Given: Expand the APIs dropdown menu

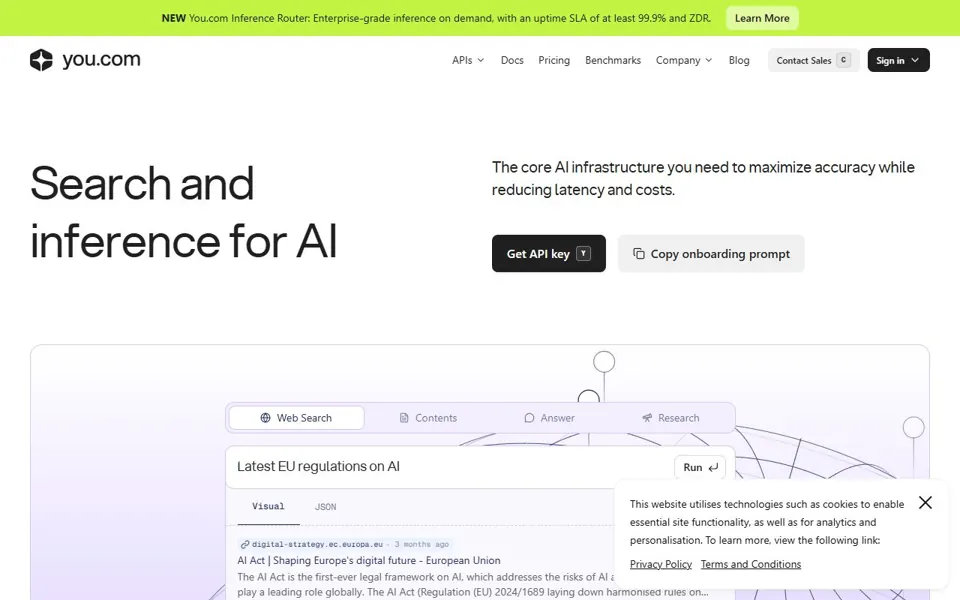Looking at the screenshot, I should (468, 60).
